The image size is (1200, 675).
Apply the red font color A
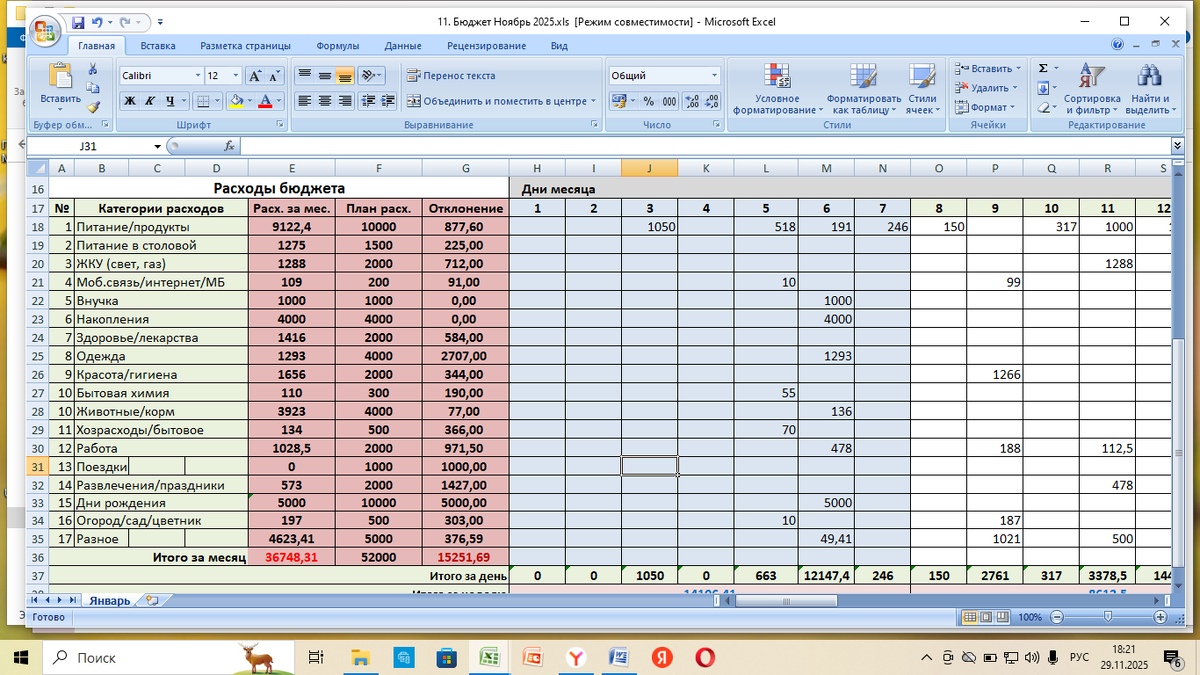tap(264, 101)
